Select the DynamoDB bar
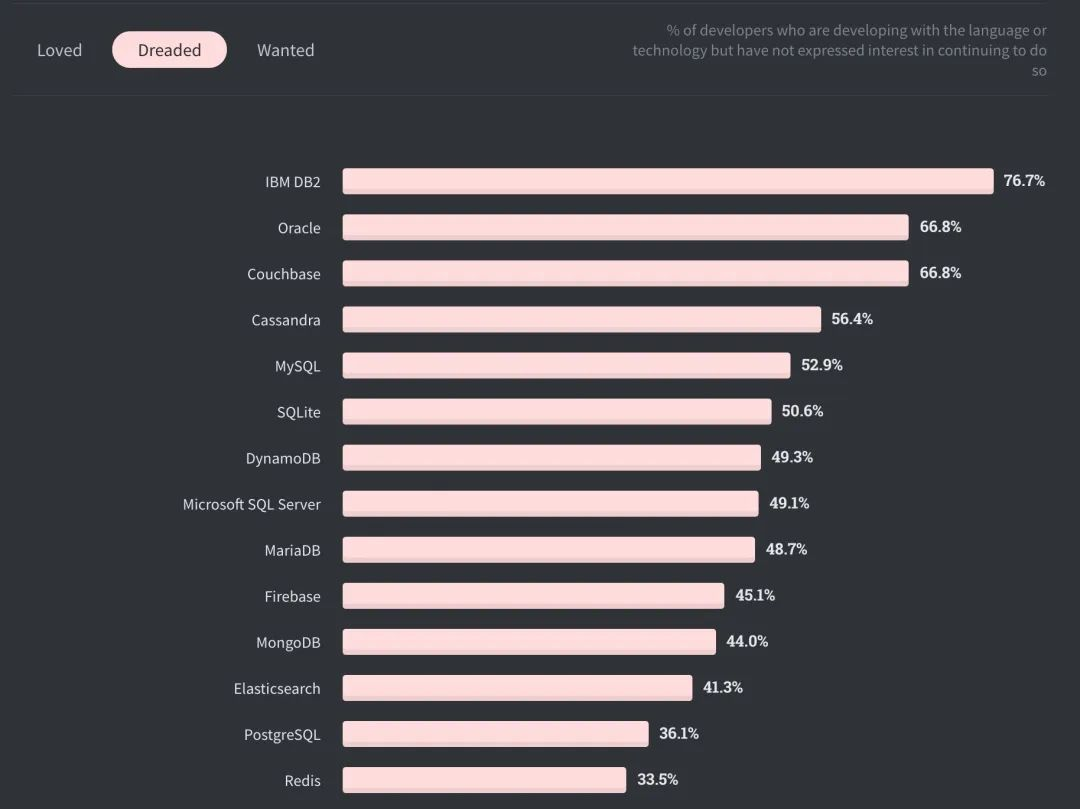 click(x=552, y=458)
